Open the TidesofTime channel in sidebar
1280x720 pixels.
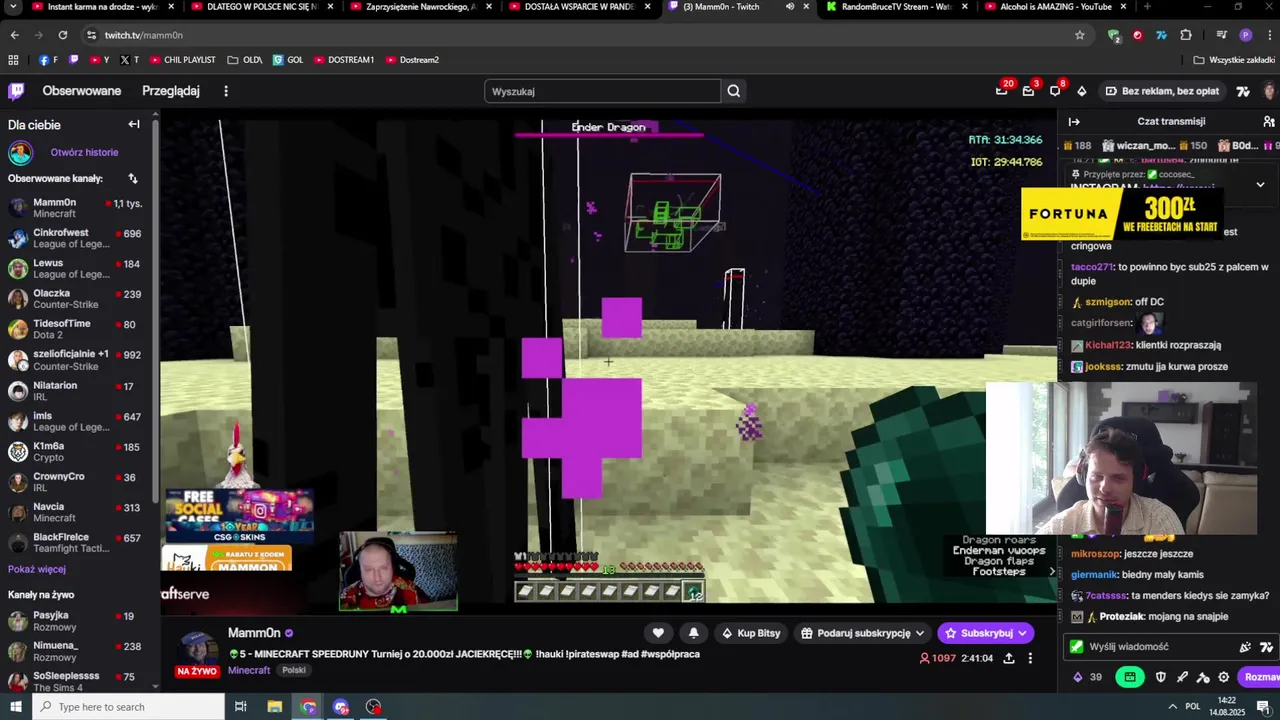click(78, 329)
